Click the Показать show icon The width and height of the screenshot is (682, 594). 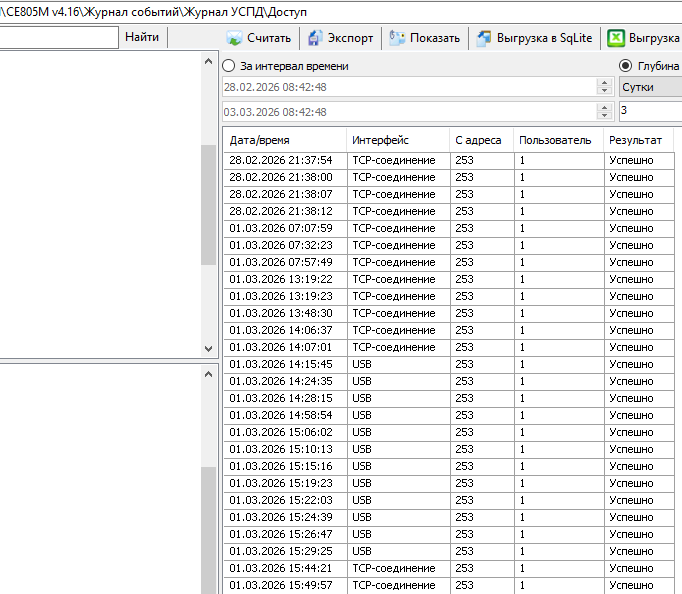398,39
